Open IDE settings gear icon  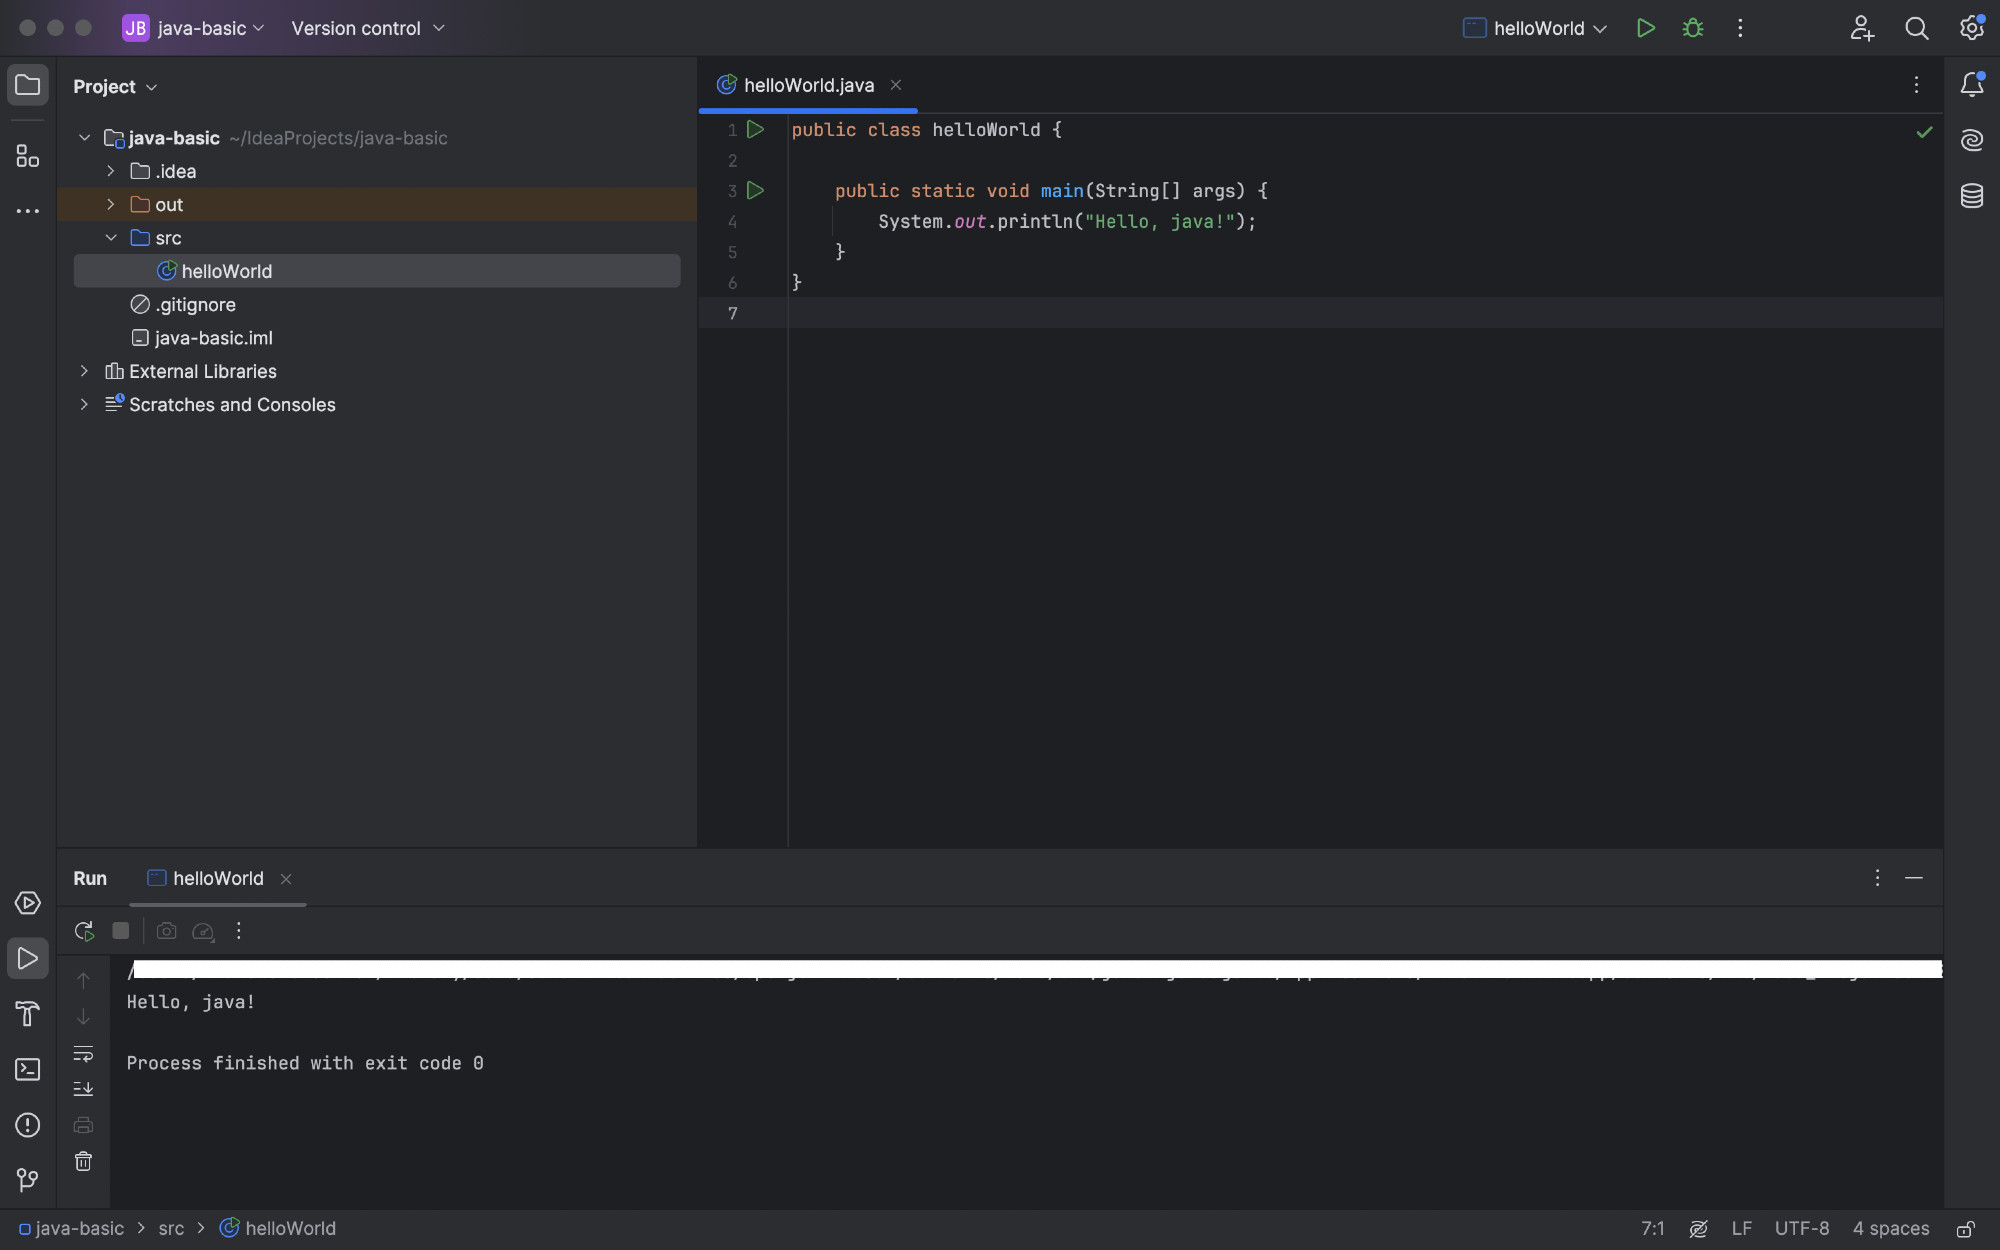point(1972,28)
